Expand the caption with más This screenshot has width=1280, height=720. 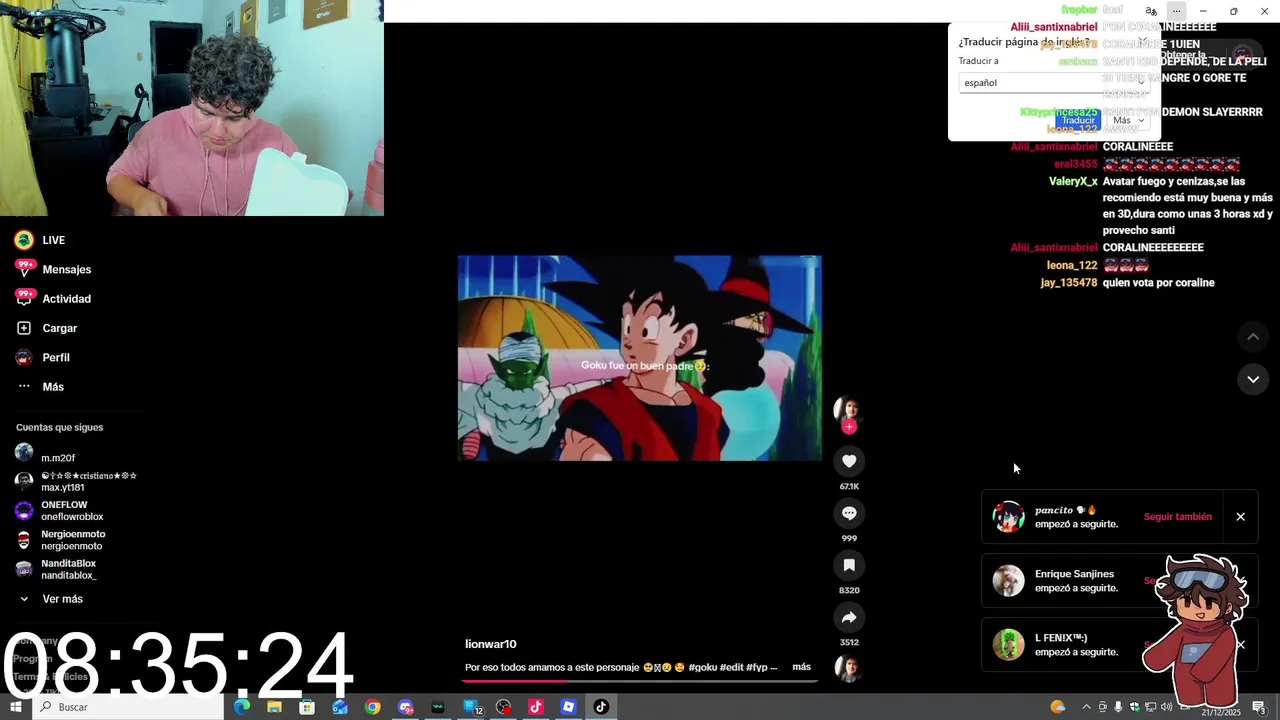[x=801, y=667]
